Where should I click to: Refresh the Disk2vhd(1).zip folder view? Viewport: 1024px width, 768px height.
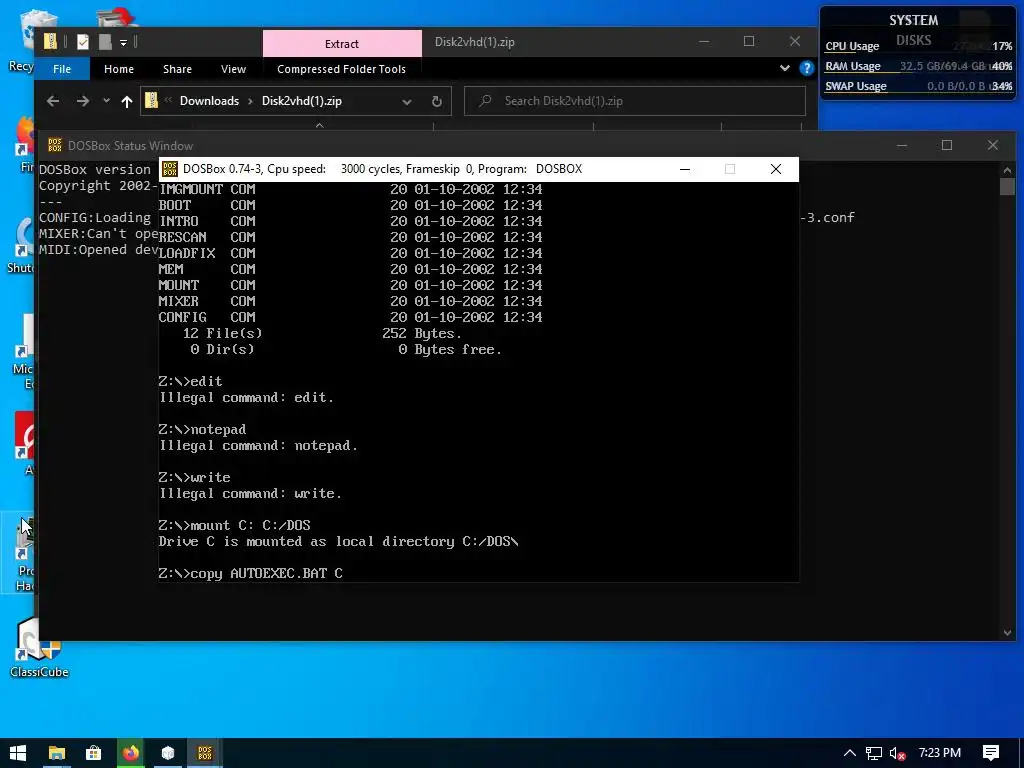437,101
